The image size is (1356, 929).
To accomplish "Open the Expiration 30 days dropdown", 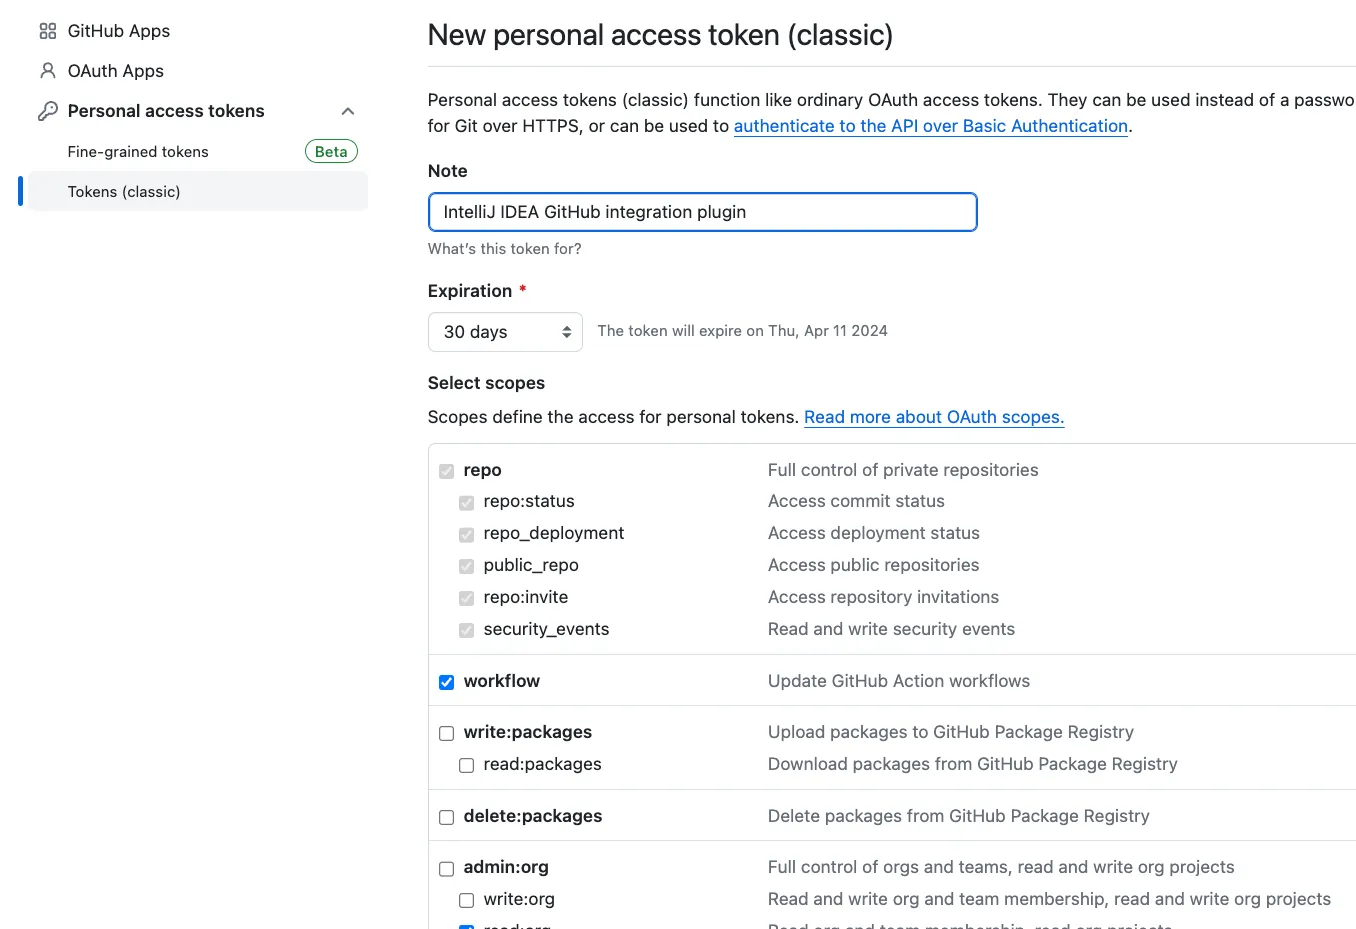I will (505, 332).
